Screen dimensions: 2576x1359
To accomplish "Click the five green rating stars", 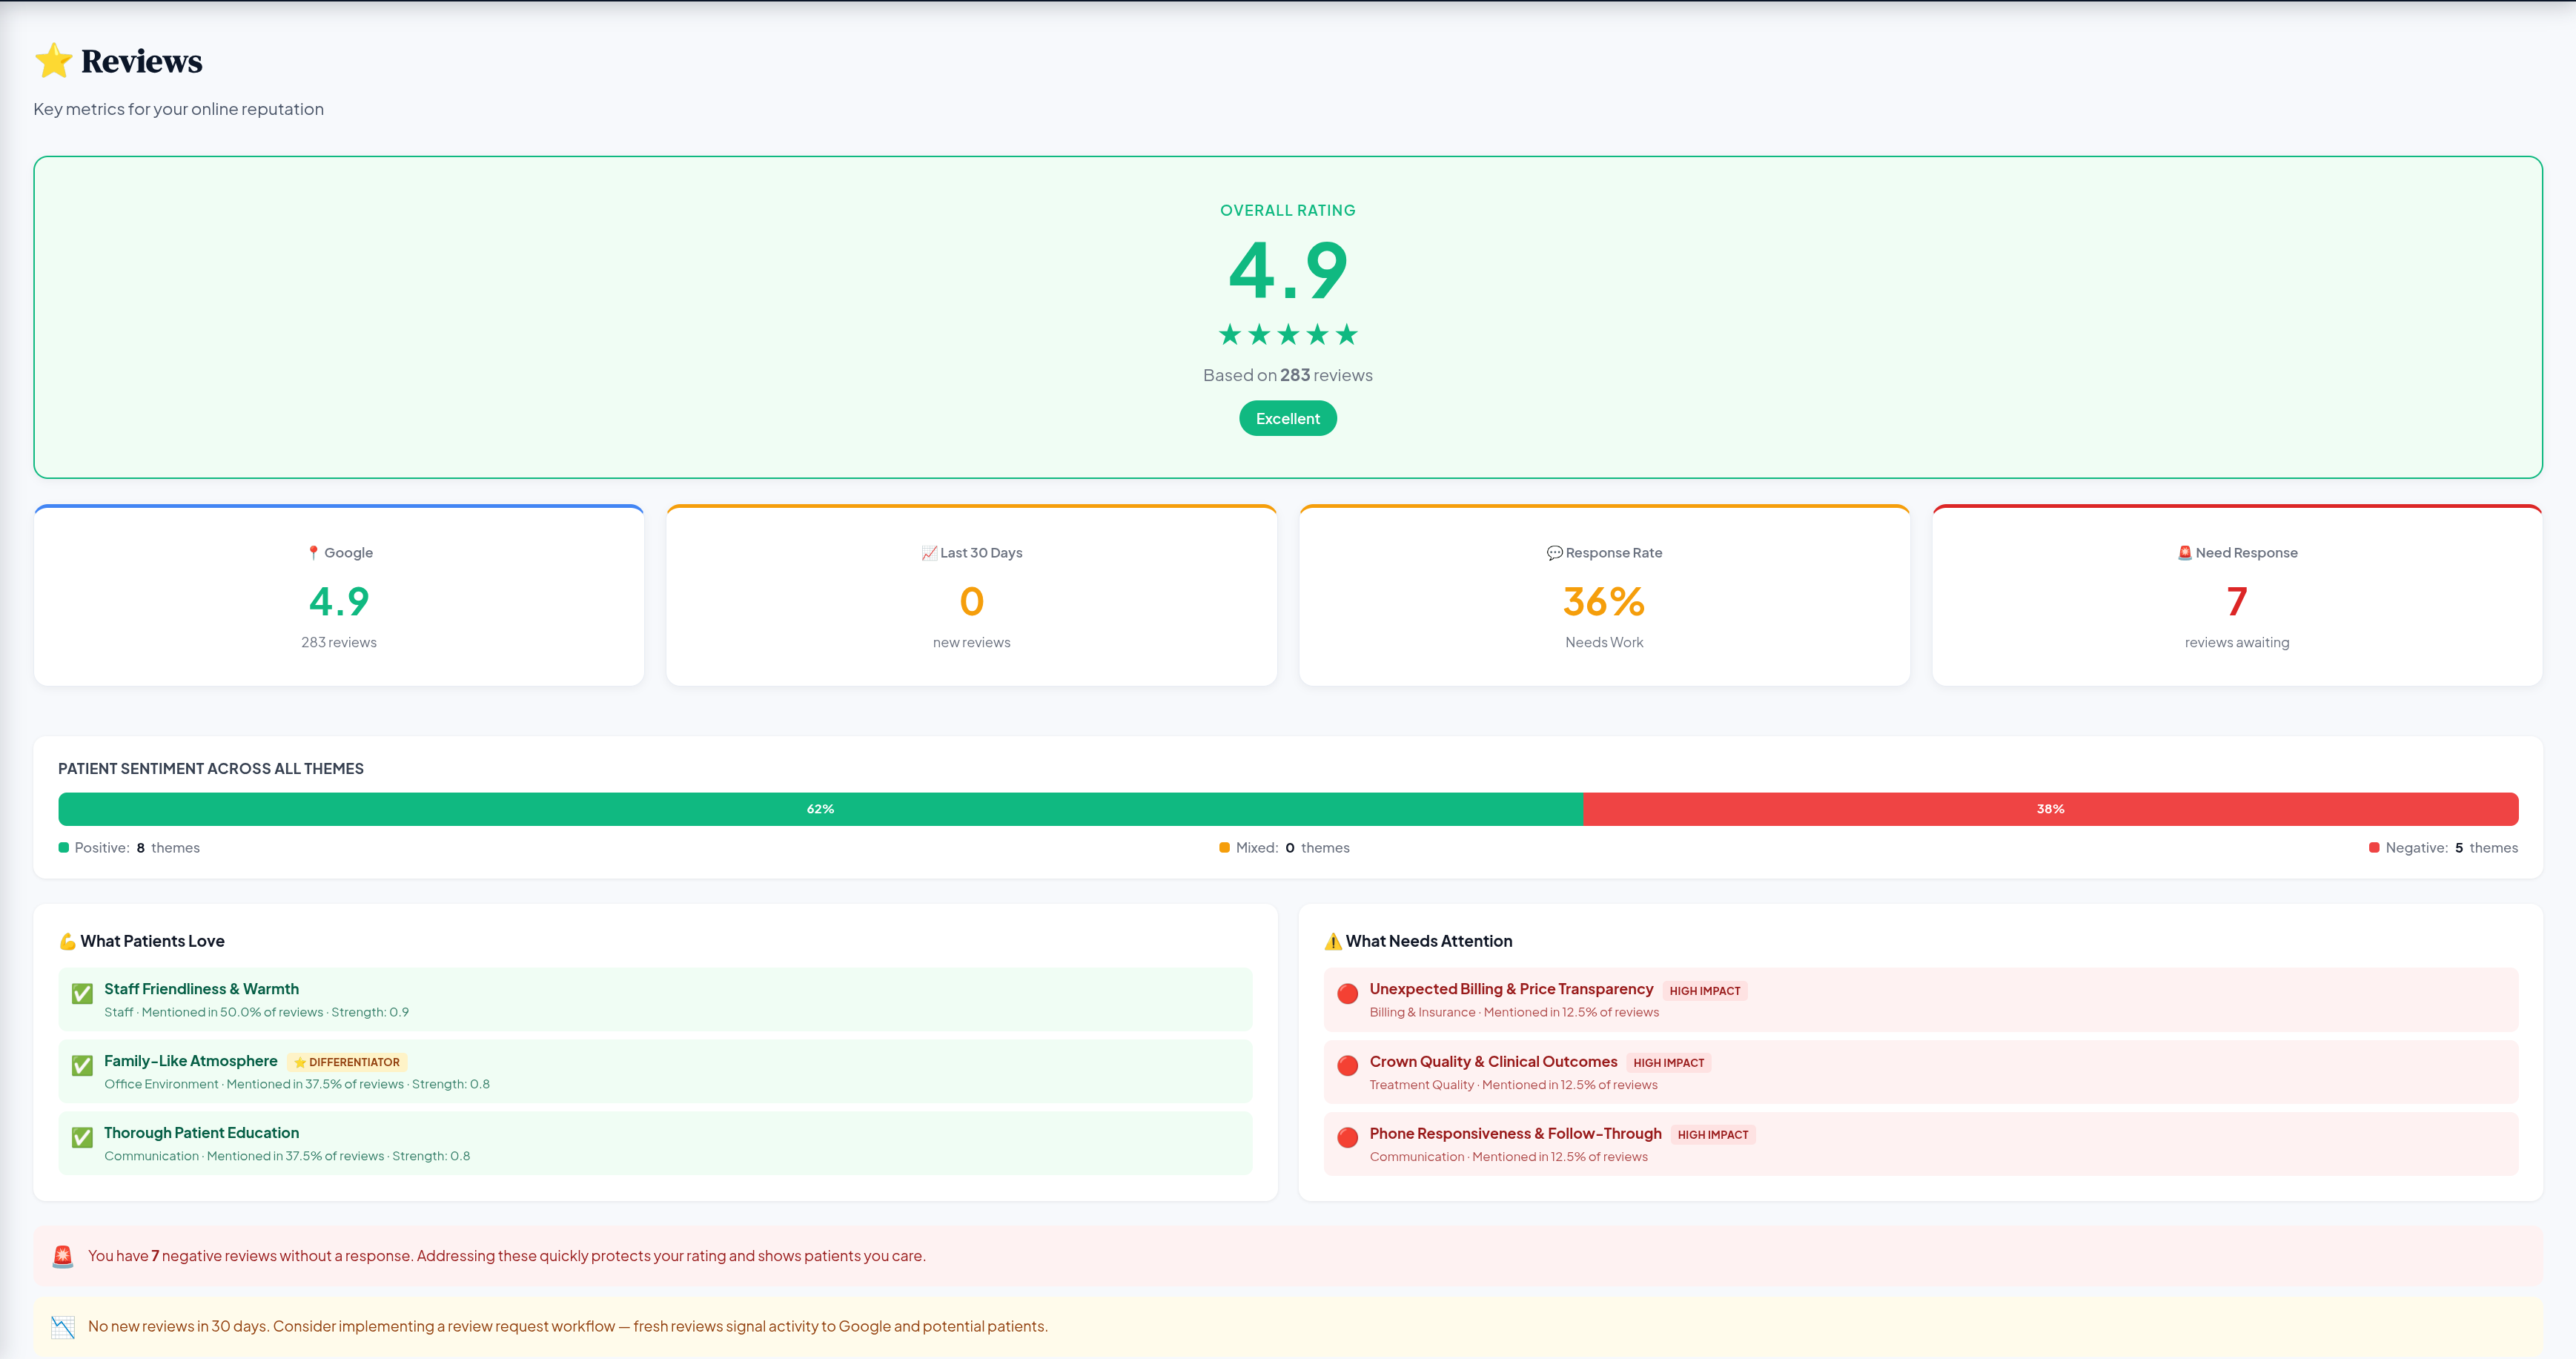I will tap(1288, 334).
